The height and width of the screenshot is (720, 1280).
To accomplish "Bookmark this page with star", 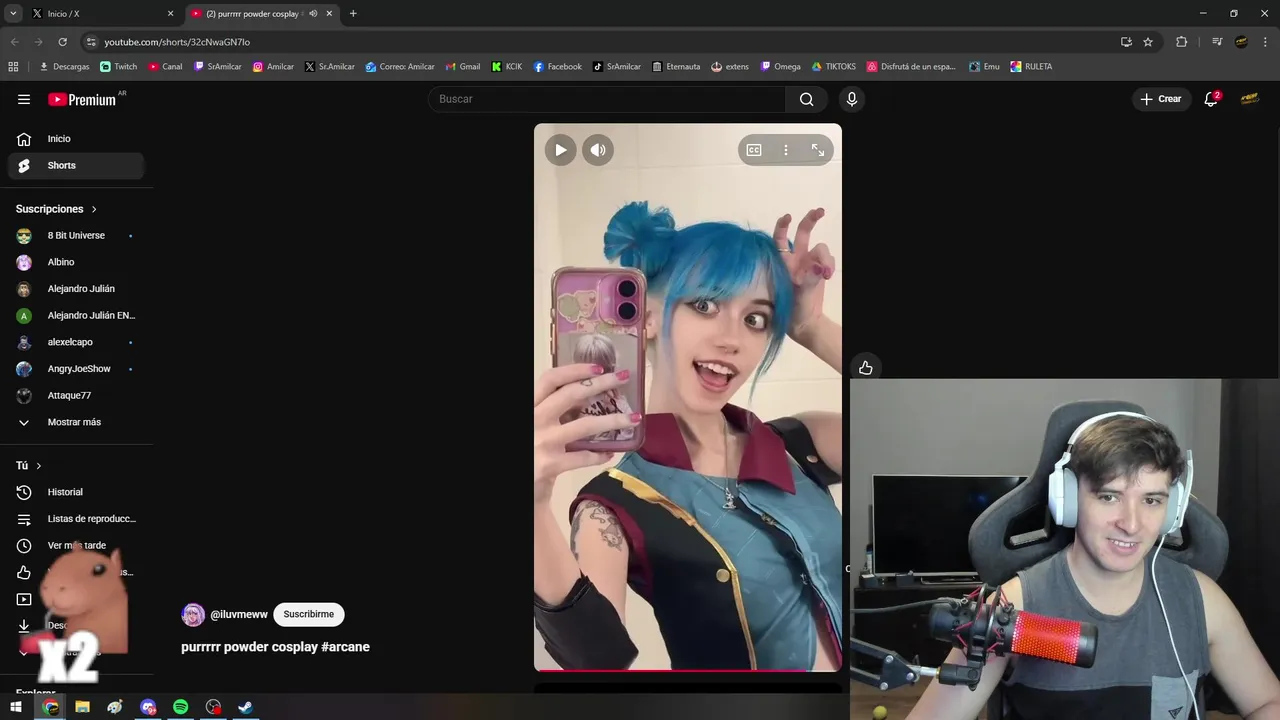I will point(1148,42).
